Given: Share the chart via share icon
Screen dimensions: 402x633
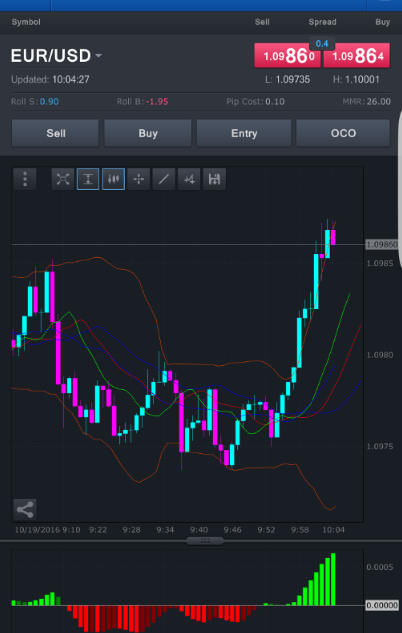Looking at the screenshot, I should coord(25,510).
